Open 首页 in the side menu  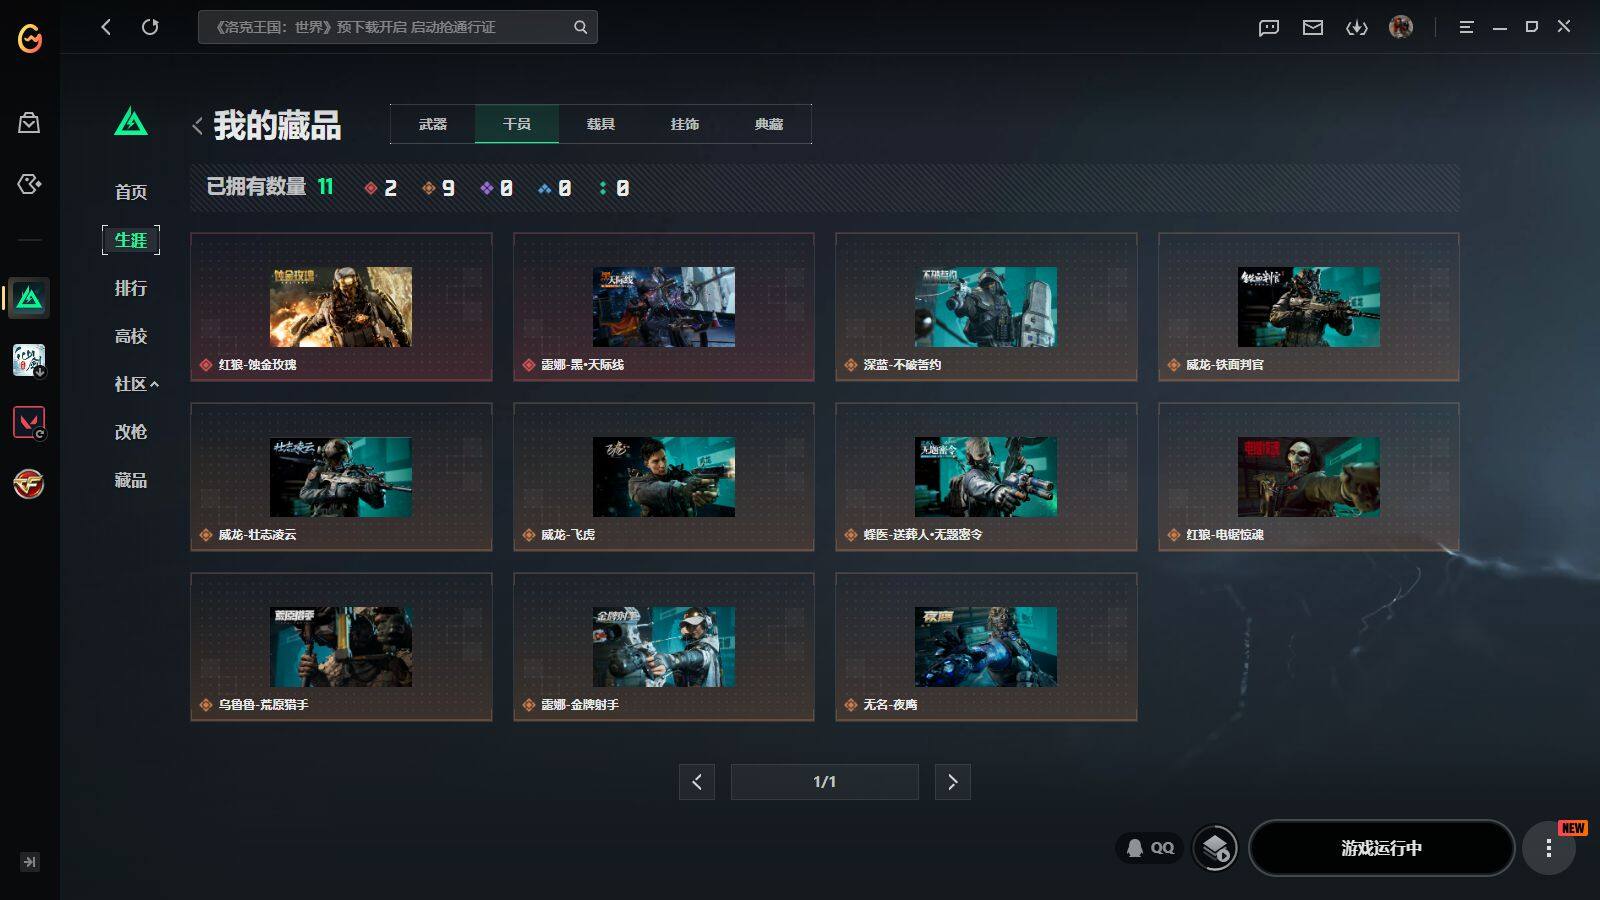point(131,192)
